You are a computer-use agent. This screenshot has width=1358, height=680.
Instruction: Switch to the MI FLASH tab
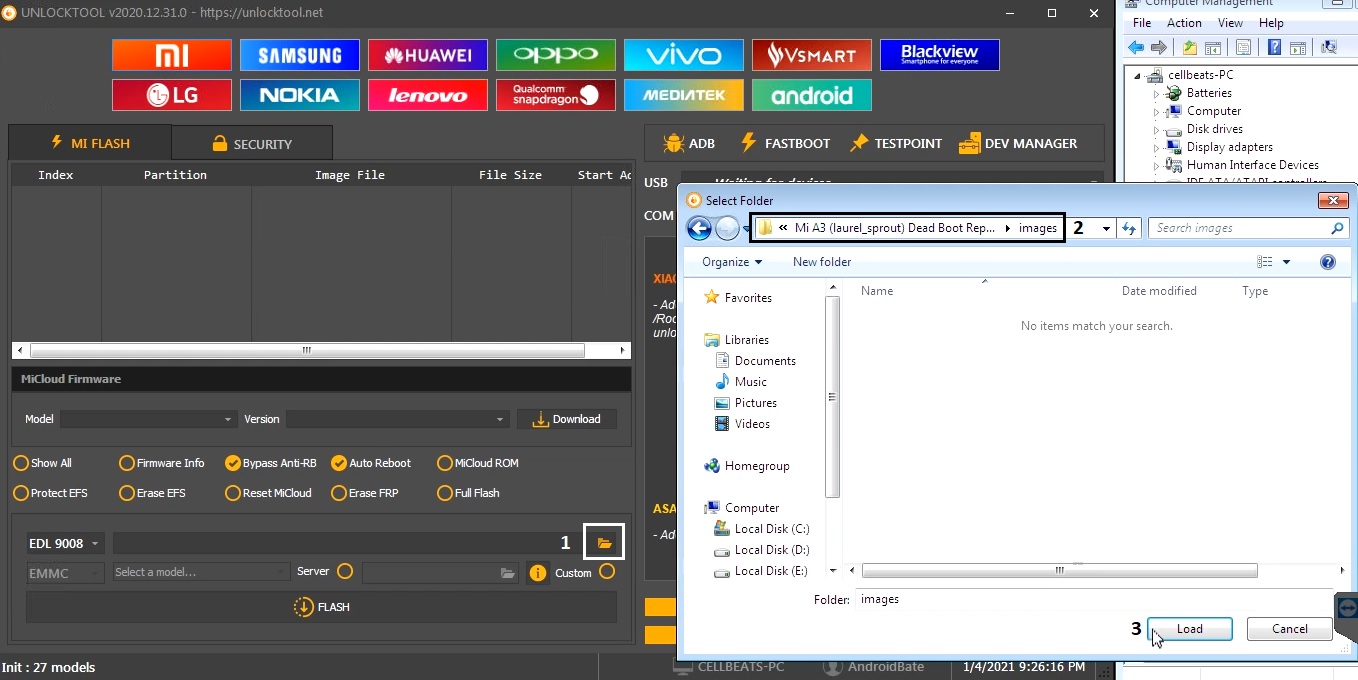click(x=90, y=143)
